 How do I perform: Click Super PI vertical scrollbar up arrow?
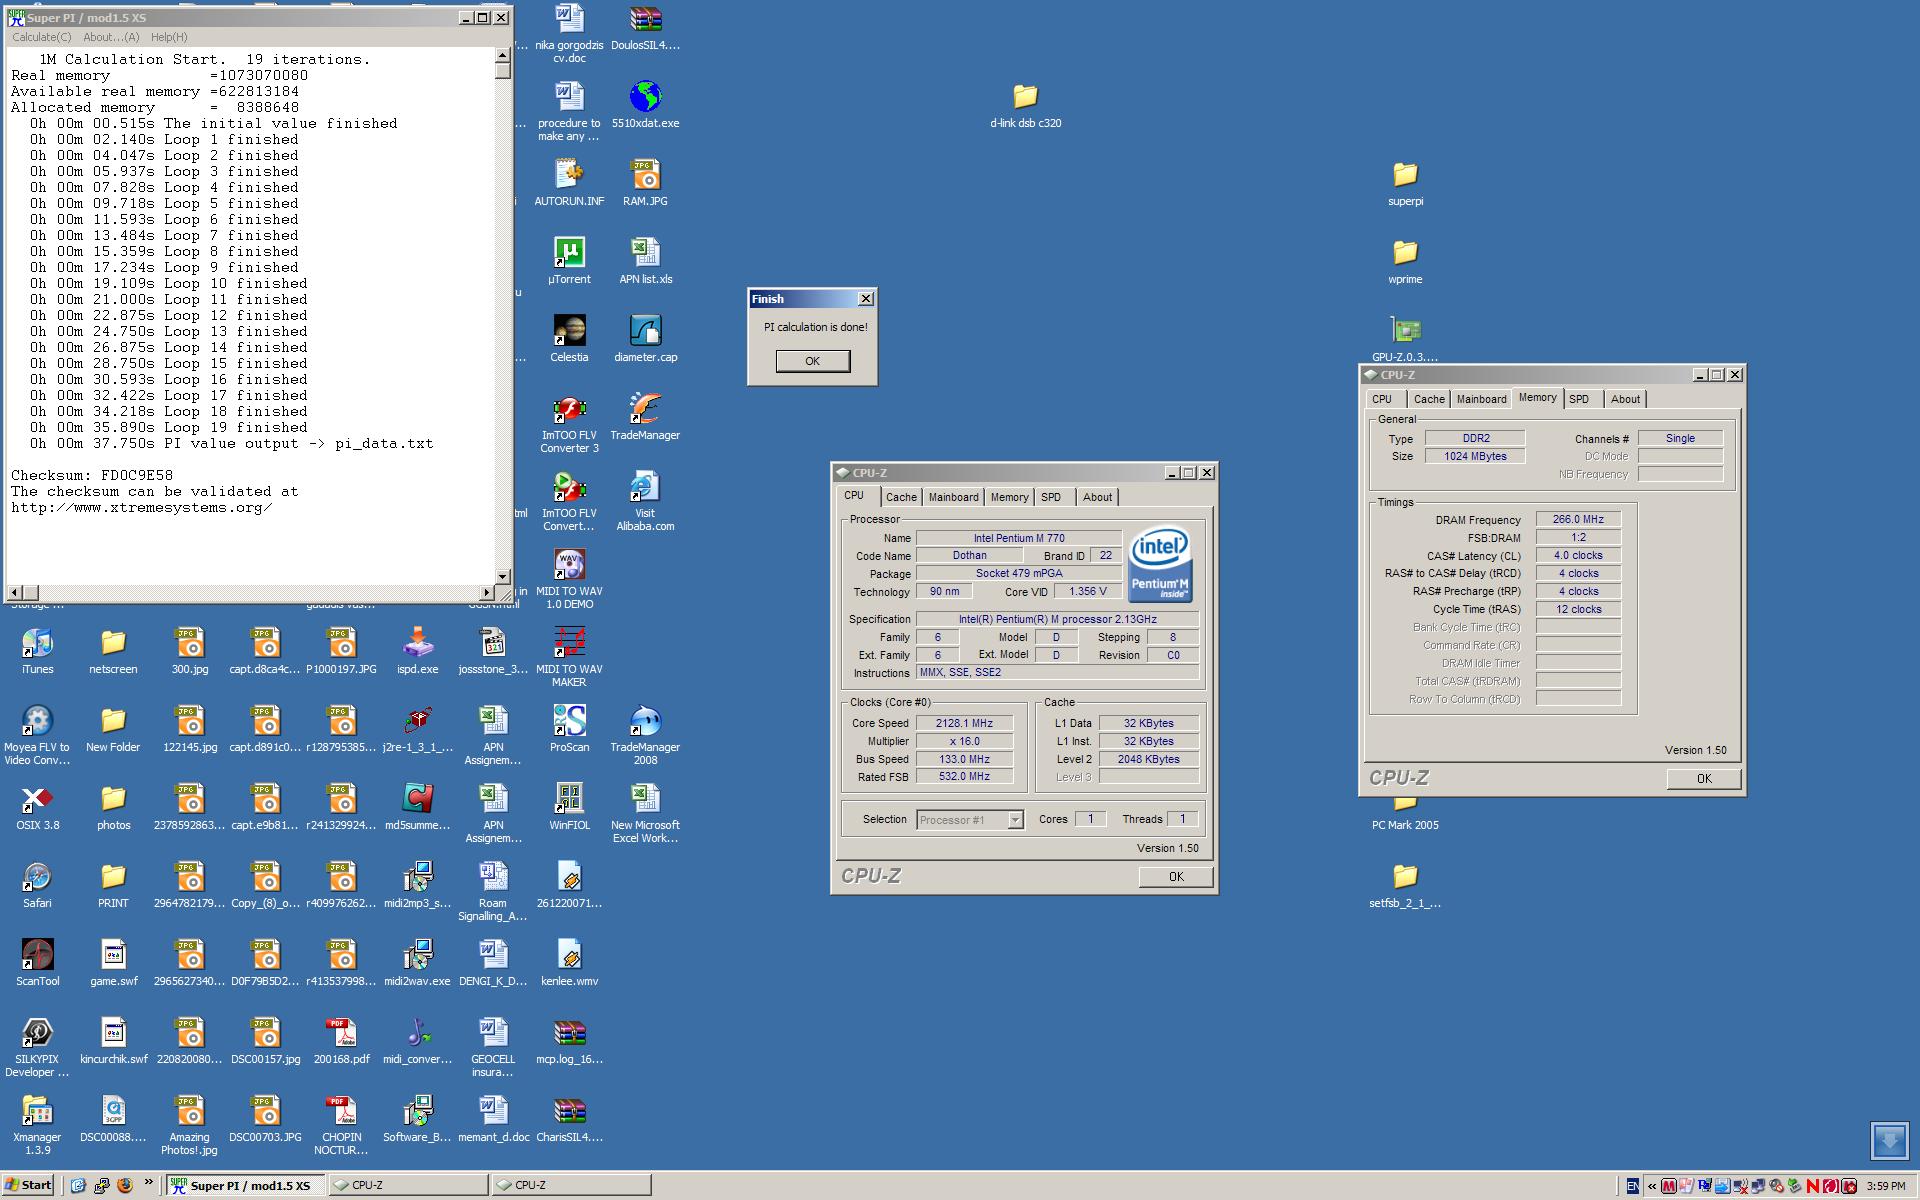(x=503, y=57)
